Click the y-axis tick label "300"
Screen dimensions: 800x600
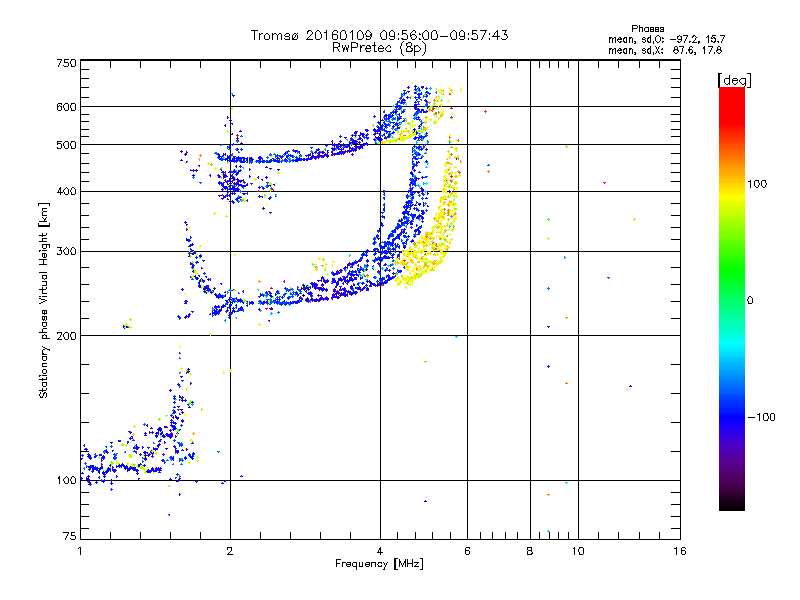pyautogui.click(x=66, y=251)
